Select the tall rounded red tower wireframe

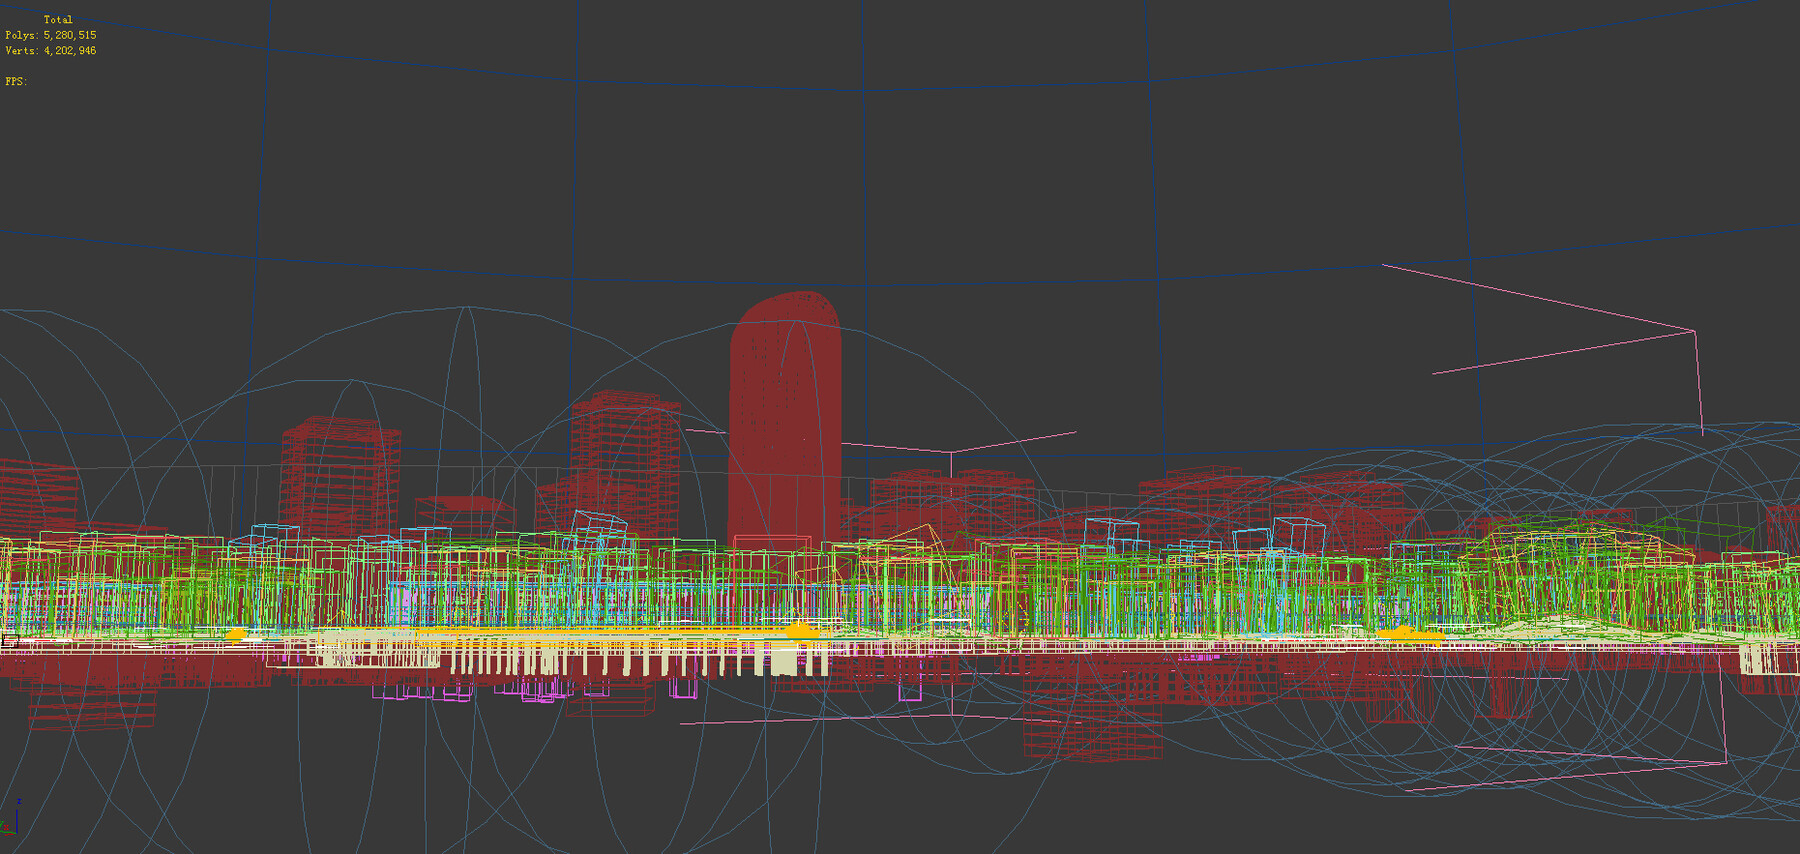[x=785, y=418]
